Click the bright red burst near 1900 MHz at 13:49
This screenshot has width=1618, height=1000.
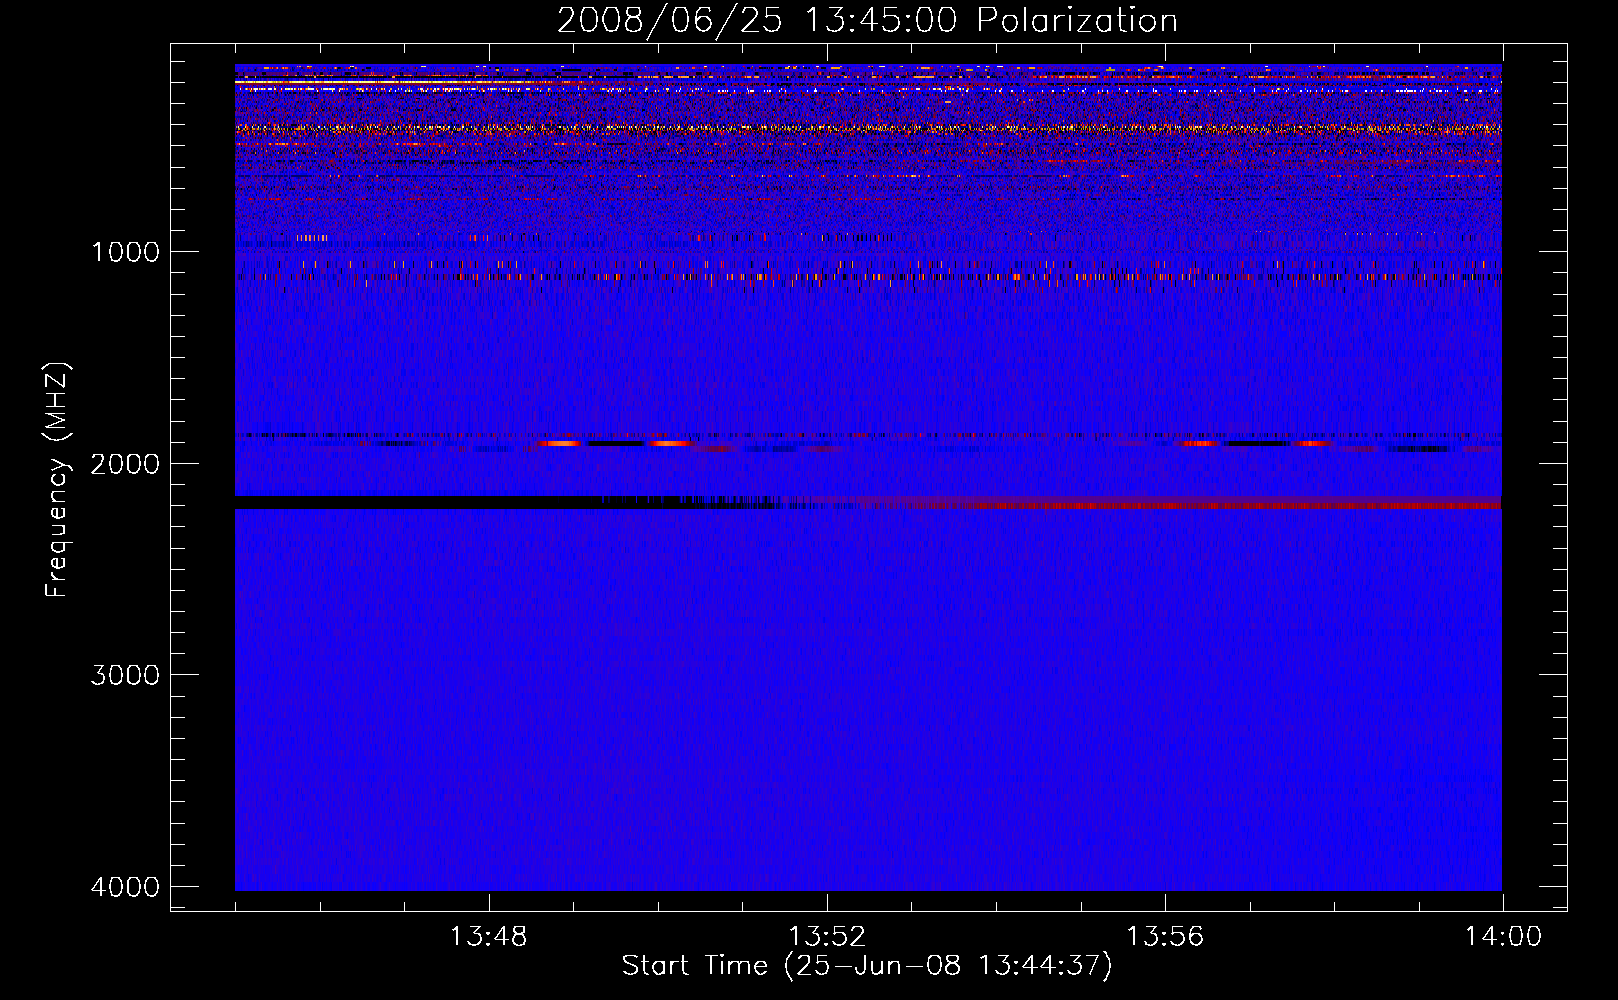point(558,443)
